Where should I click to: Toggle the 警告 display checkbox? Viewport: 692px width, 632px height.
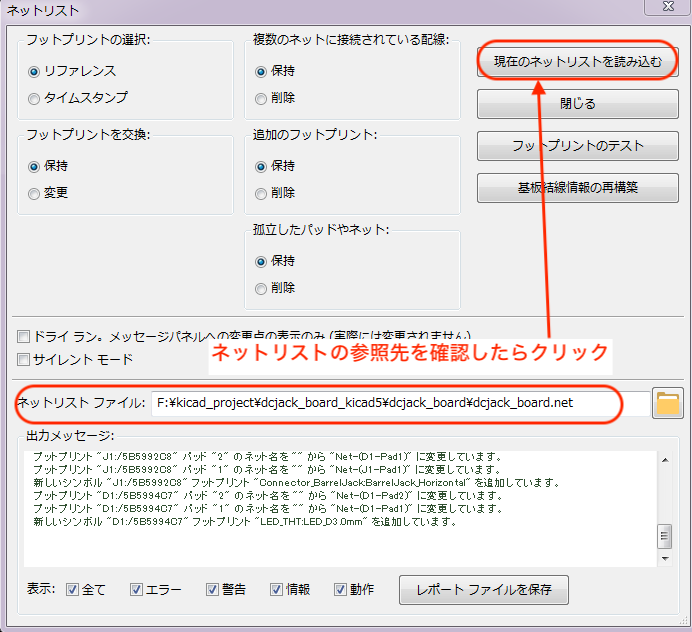[x=212, y=590]
